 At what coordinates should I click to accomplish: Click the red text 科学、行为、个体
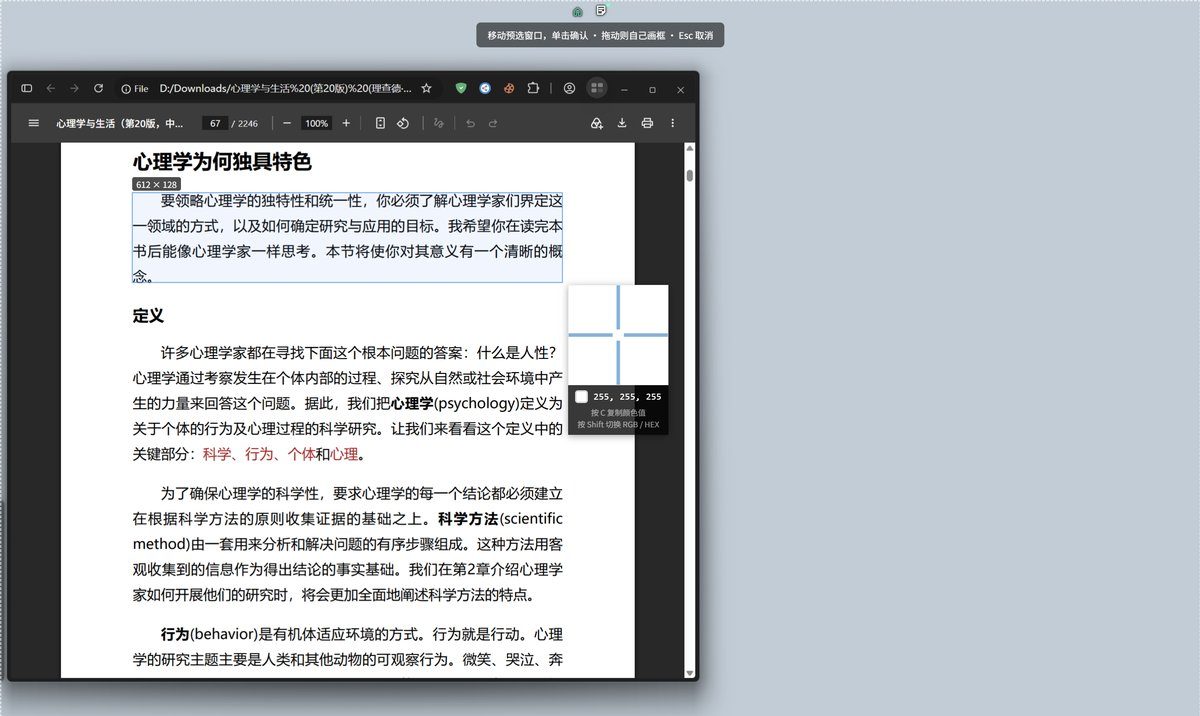(259, 455)
